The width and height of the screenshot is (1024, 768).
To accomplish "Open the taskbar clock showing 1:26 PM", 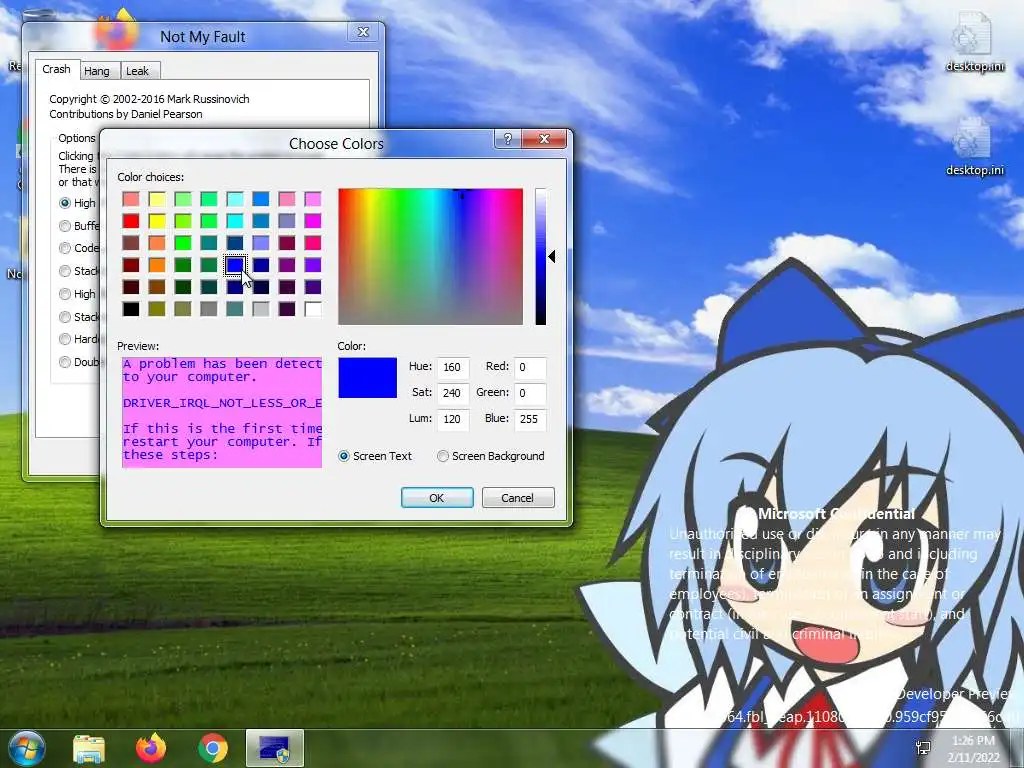I will [973, 741].
